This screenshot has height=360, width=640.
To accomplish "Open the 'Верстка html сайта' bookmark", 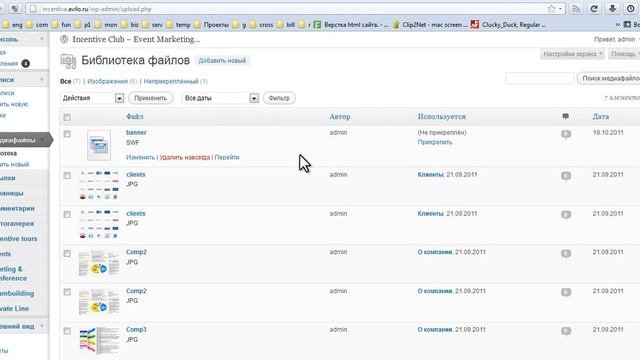I will [351, 25].
